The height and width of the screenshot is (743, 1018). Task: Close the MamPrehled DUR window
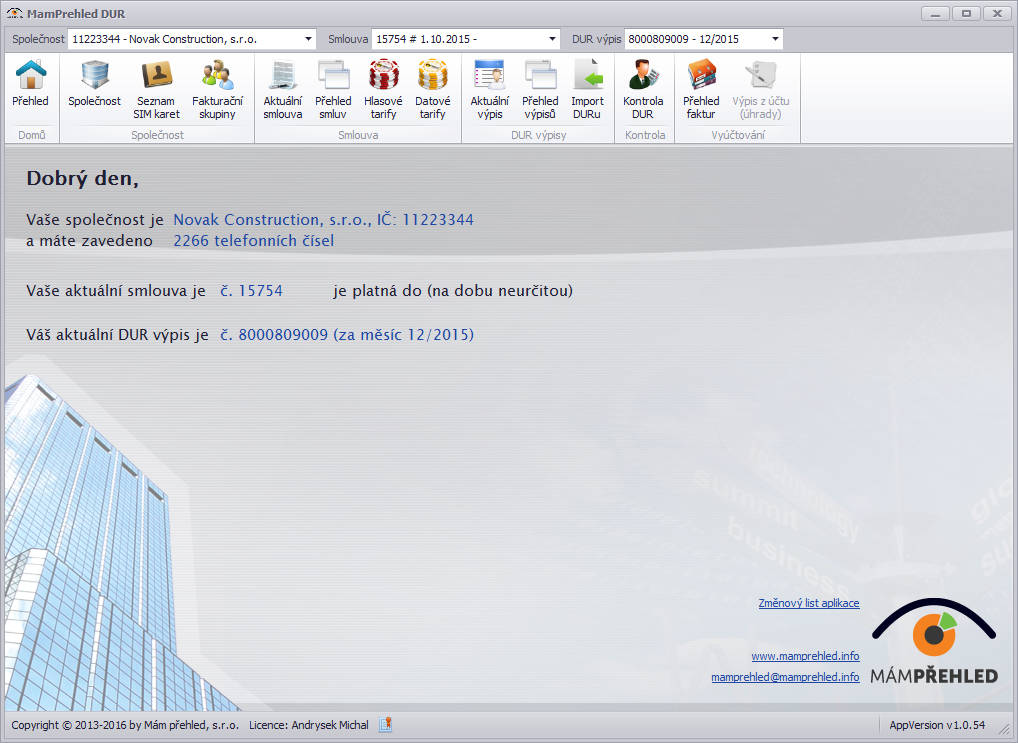pos(997,13)
